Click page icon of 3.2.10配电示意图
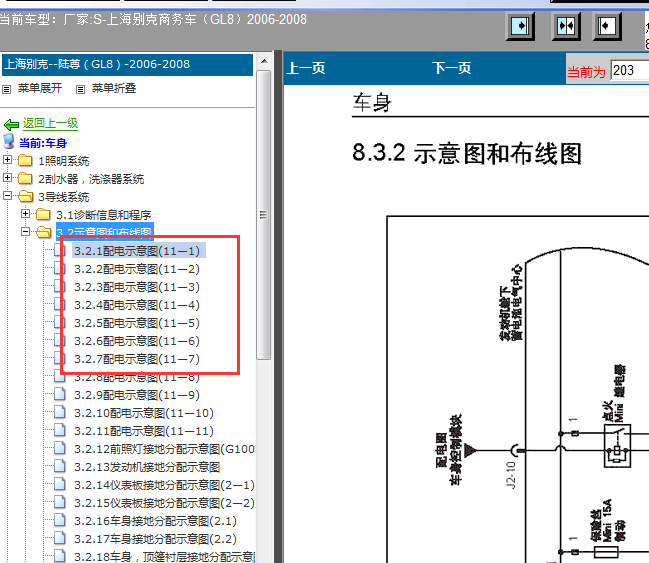Viewport: 649px width, 563px height. [60, 412]
